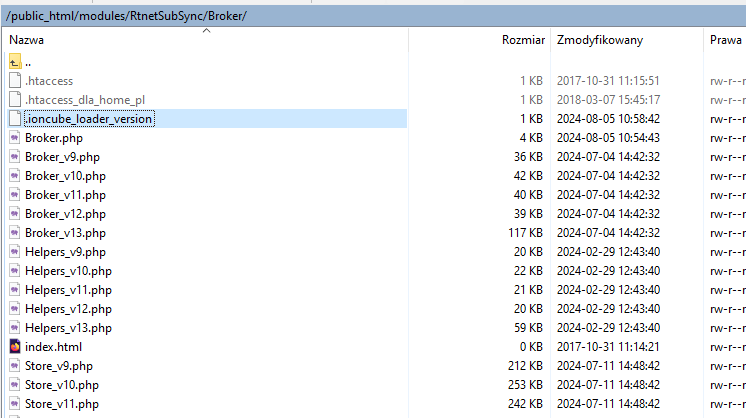Image resolution: width=746 pixels, height=418 pixels.
Task: Click the .htaccess file icon
Action: 15,80
